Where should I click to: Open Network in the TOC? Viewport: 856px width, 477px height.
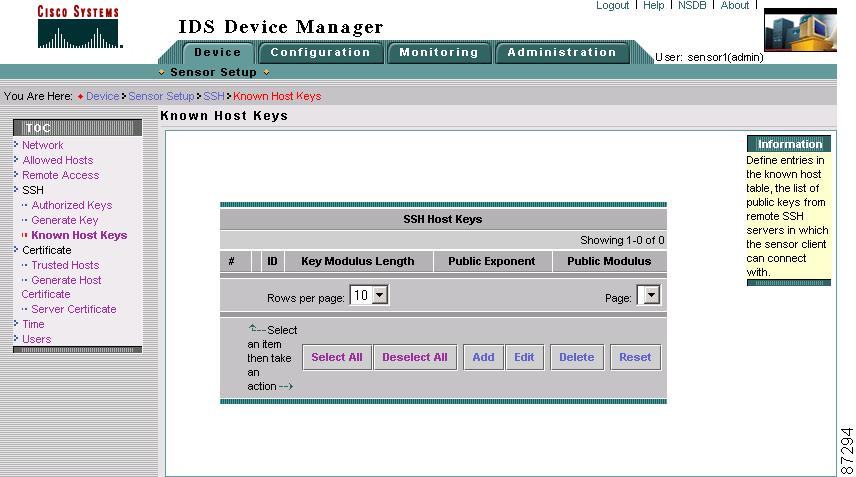pyautogui.click(x=43, y=145)
